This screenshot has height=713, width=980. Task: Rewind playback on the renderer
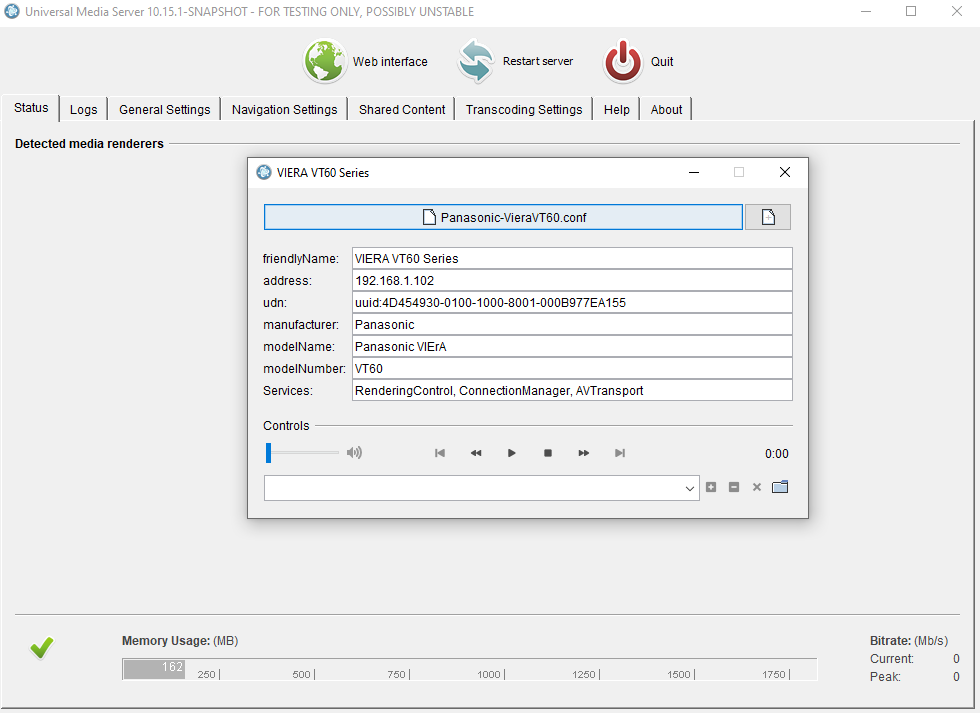[475, 453]
